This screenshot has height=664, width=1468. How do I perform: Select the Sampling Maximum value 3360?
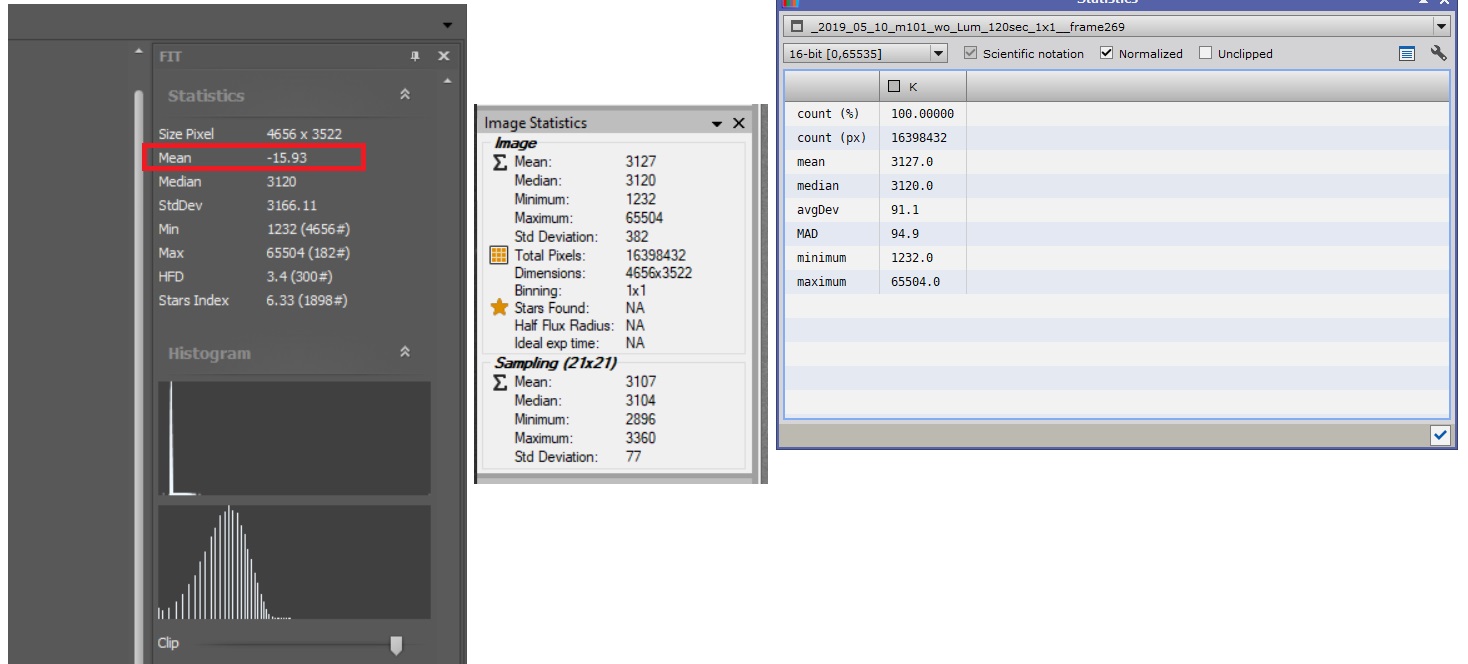click(x=641, y=438)
